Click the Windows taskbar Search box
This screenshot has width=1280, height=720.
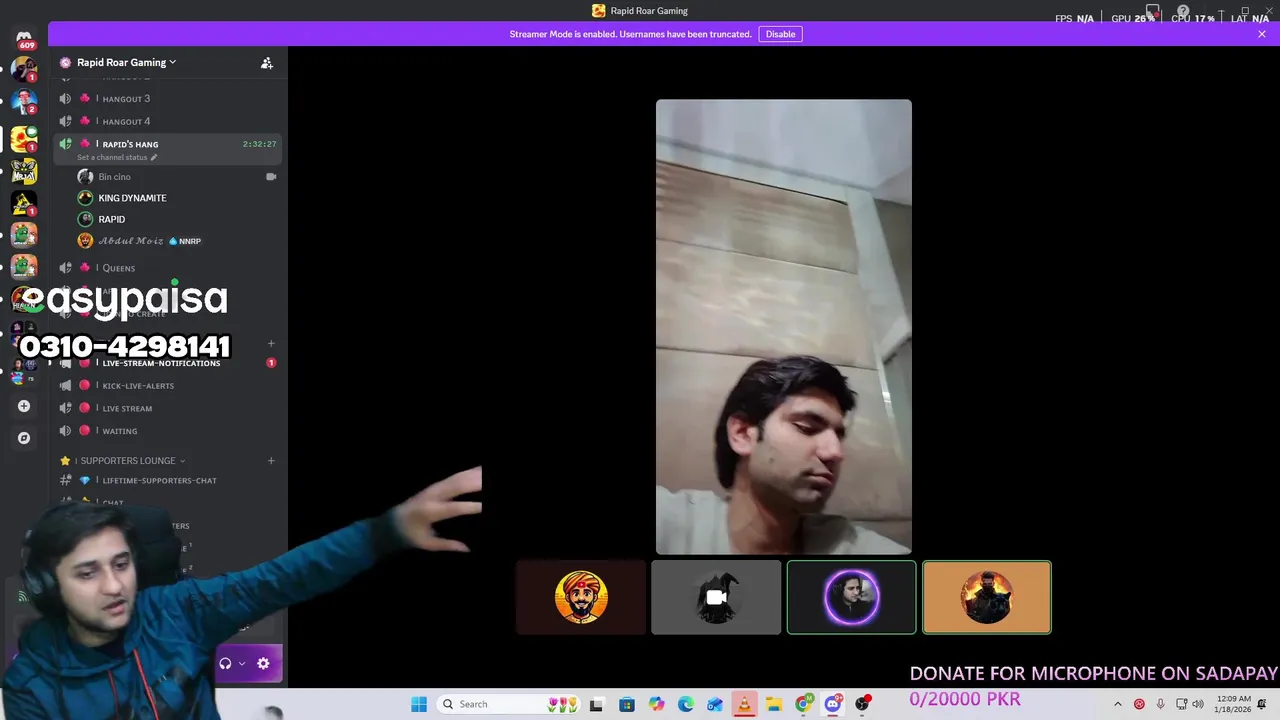508,705
